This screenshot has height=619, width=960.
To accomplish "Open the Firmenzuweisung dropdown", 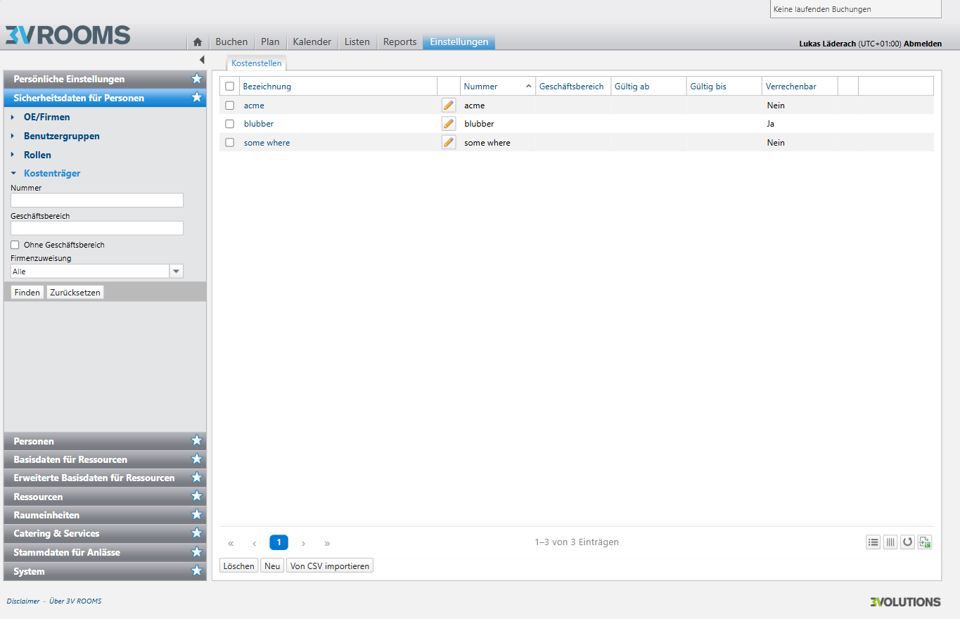I will tap(176, 271).
